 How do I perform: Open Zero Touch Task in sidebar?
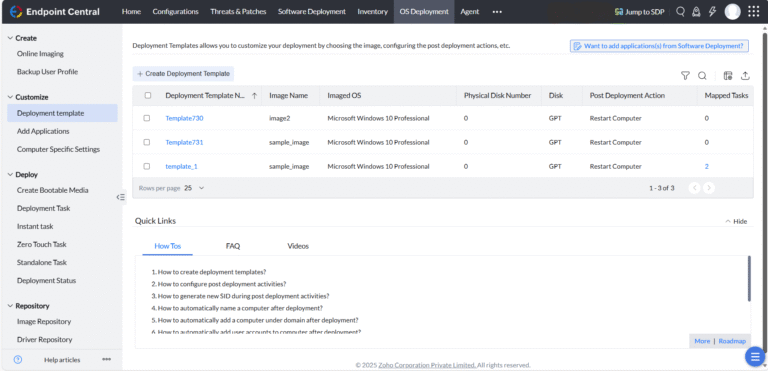42,244
